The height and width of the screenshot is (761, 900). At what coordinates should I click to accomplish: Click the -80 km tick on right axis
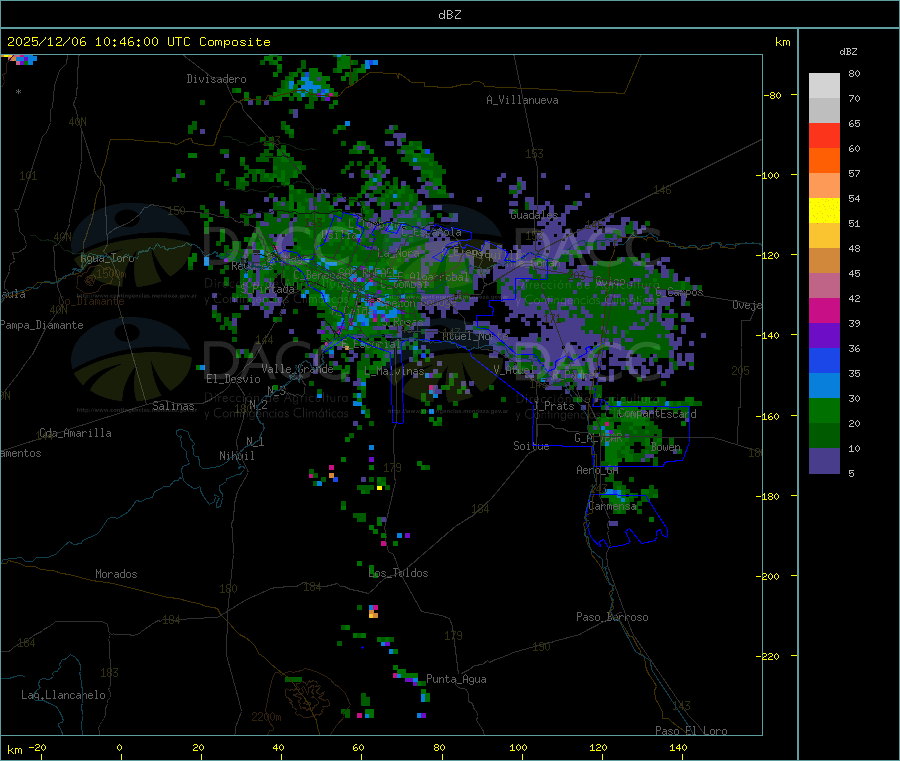(773, 95)
